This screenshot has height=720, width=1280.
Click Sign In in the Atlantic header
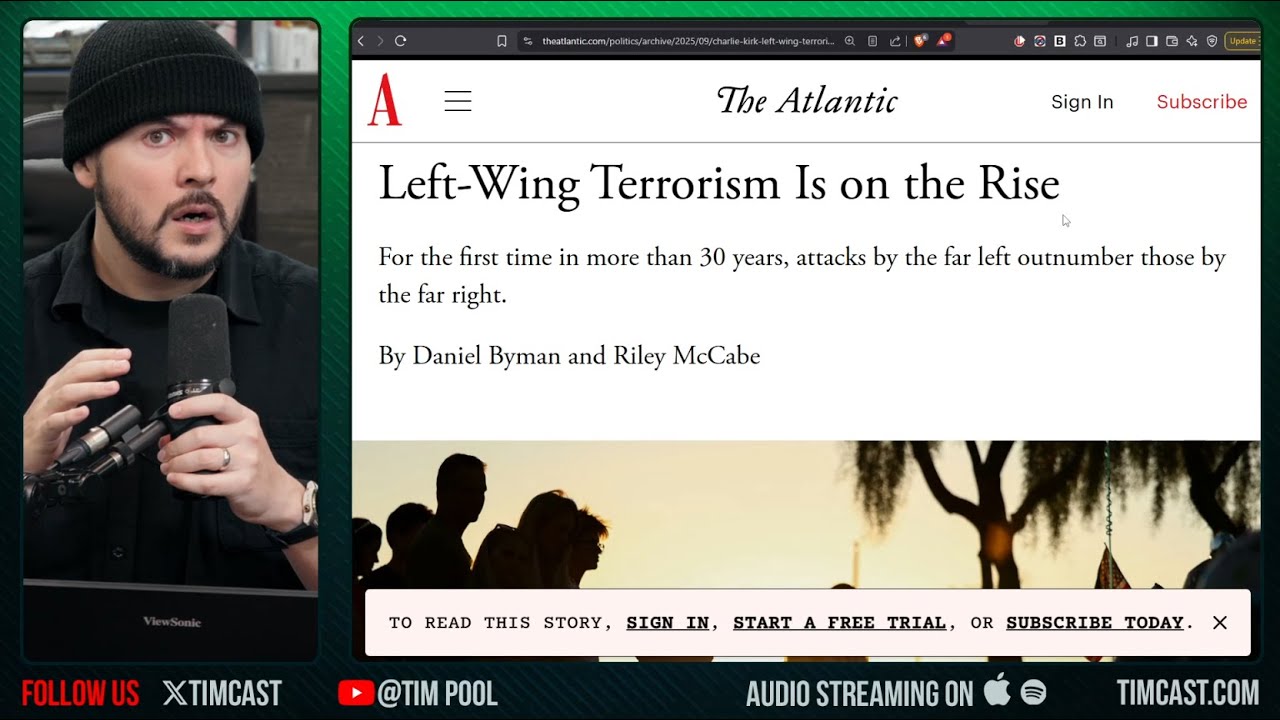click(x=1082, y=102)
